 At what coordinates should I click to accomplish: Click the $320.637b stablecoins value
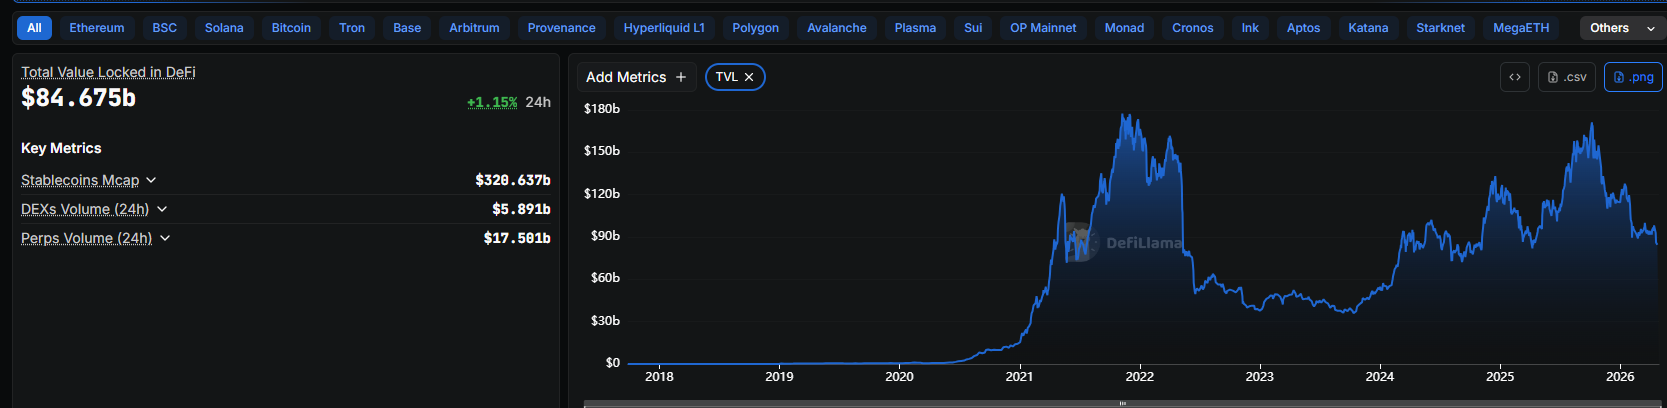tap(513, 180)
